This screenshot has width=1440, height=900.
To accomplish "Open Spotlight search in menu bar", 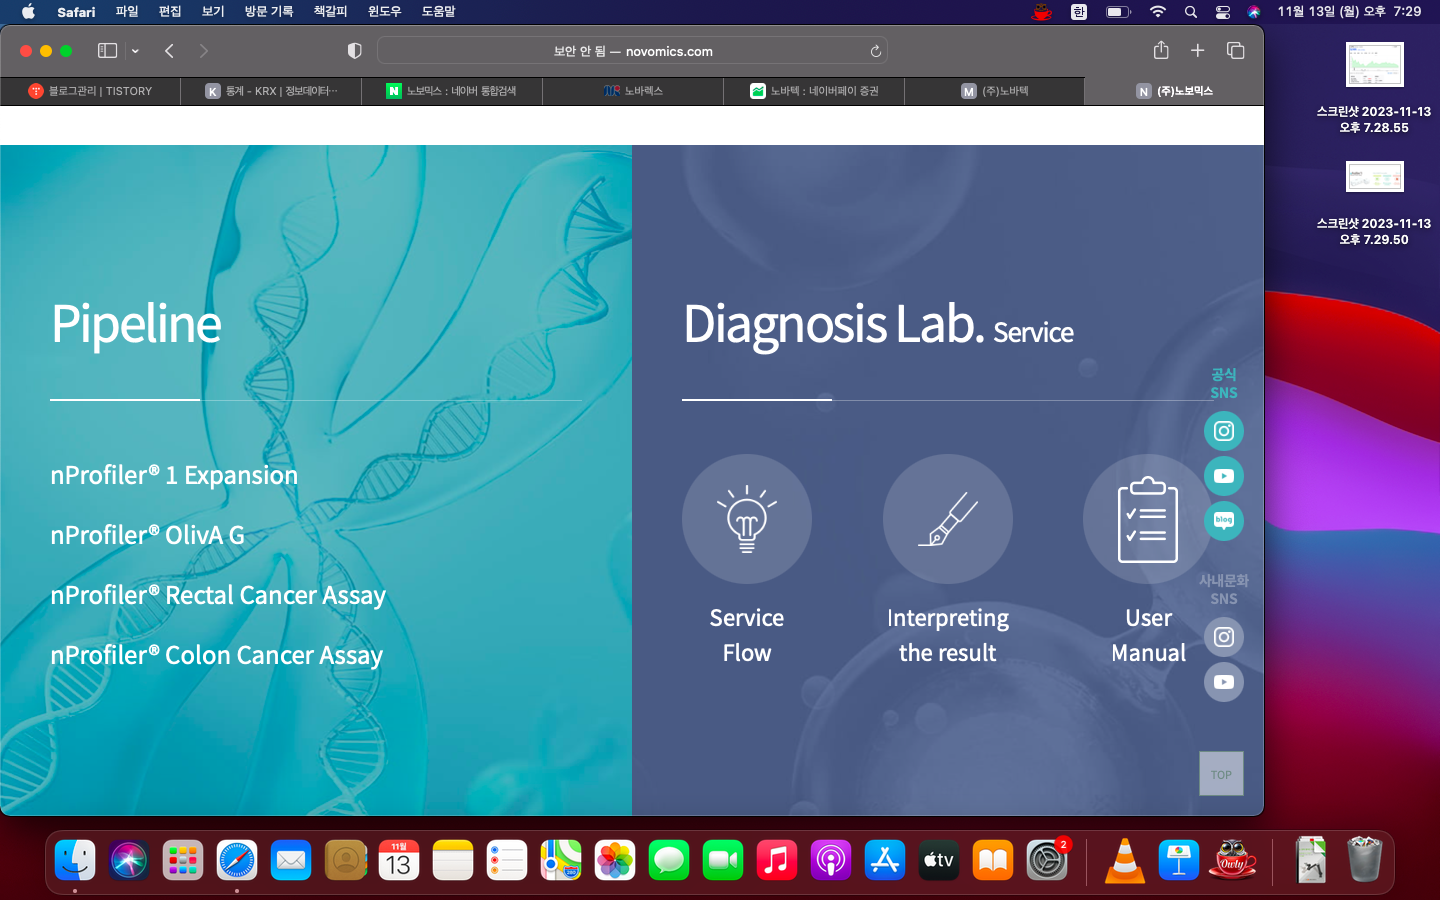I will click(1190, 12).
